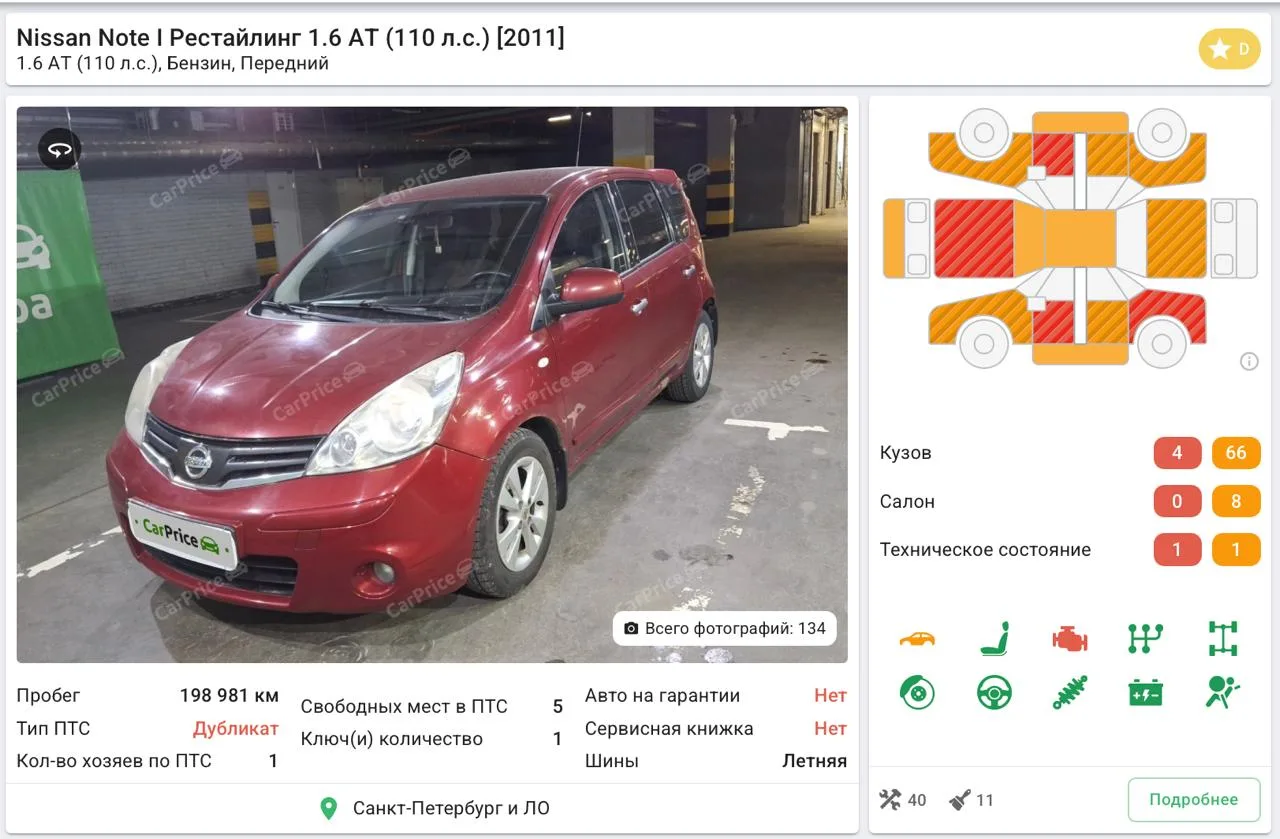This screenshot has height=839, width=1280.
Task: Click the Кузов label
Action: 905,453
